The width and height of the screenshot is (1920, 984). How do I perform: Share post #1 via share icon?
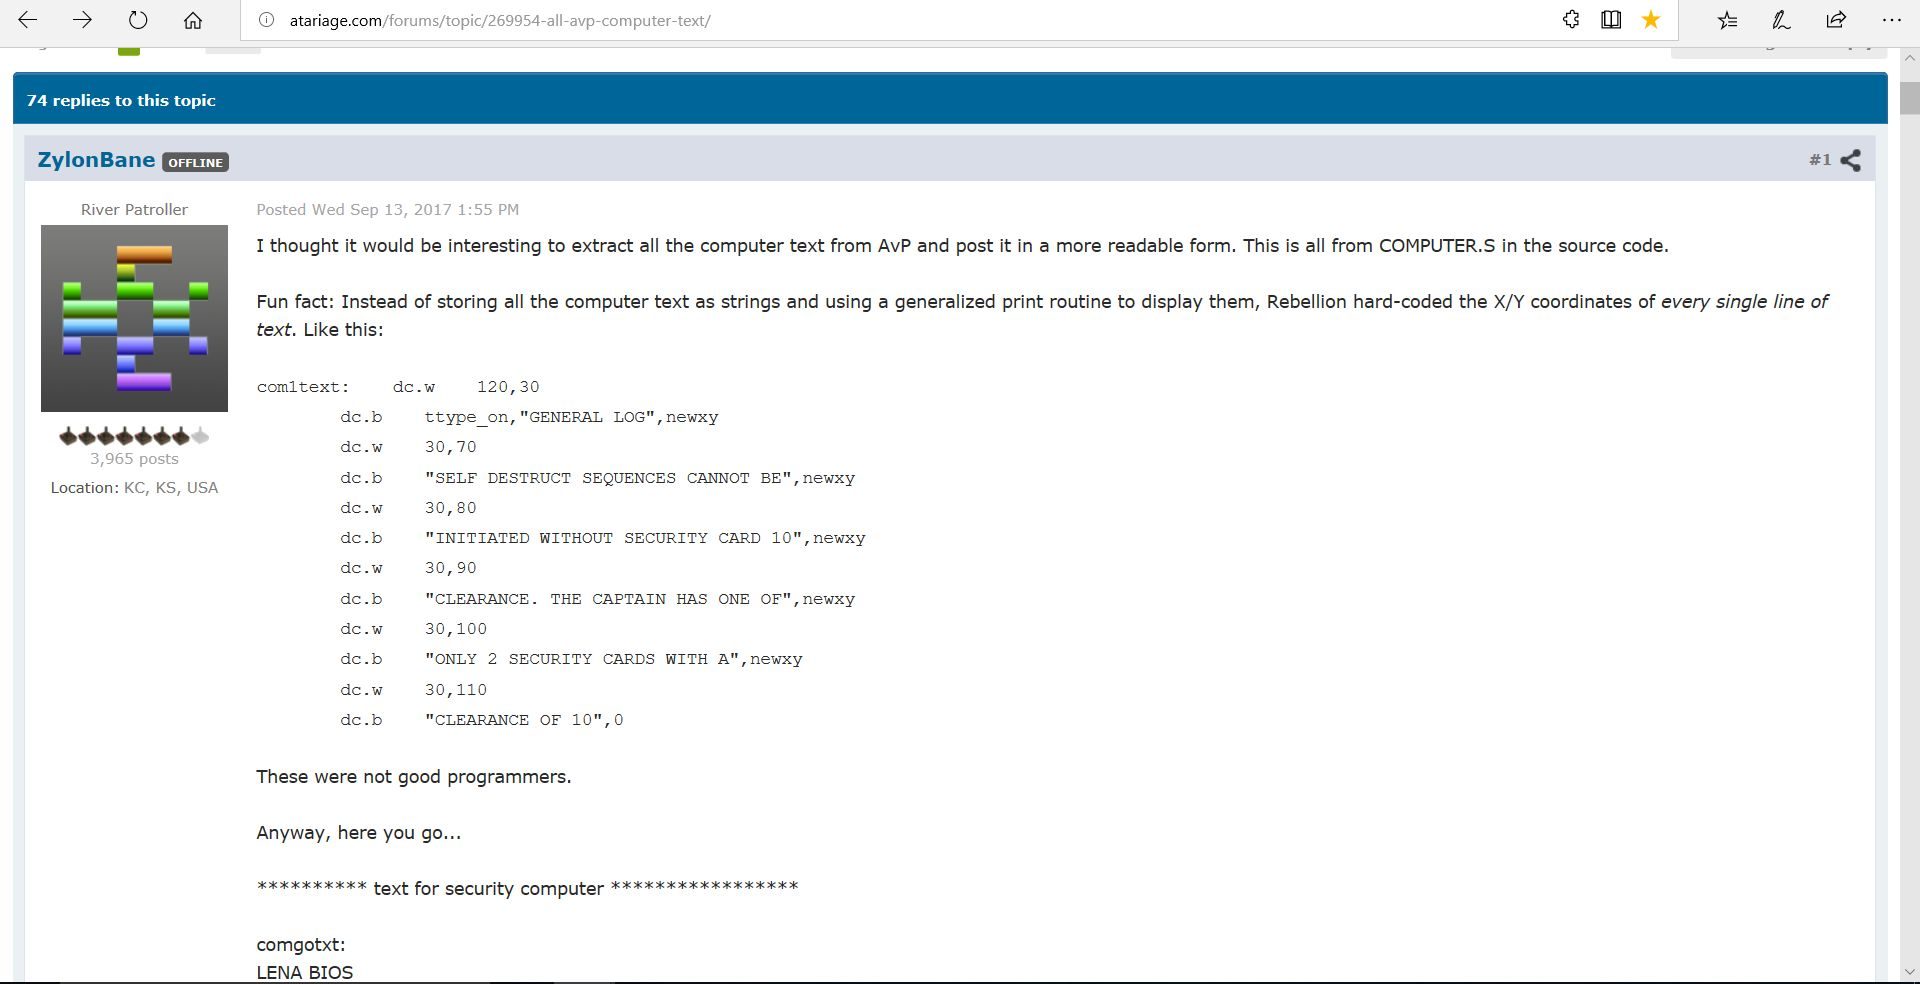click(1851, 160)
